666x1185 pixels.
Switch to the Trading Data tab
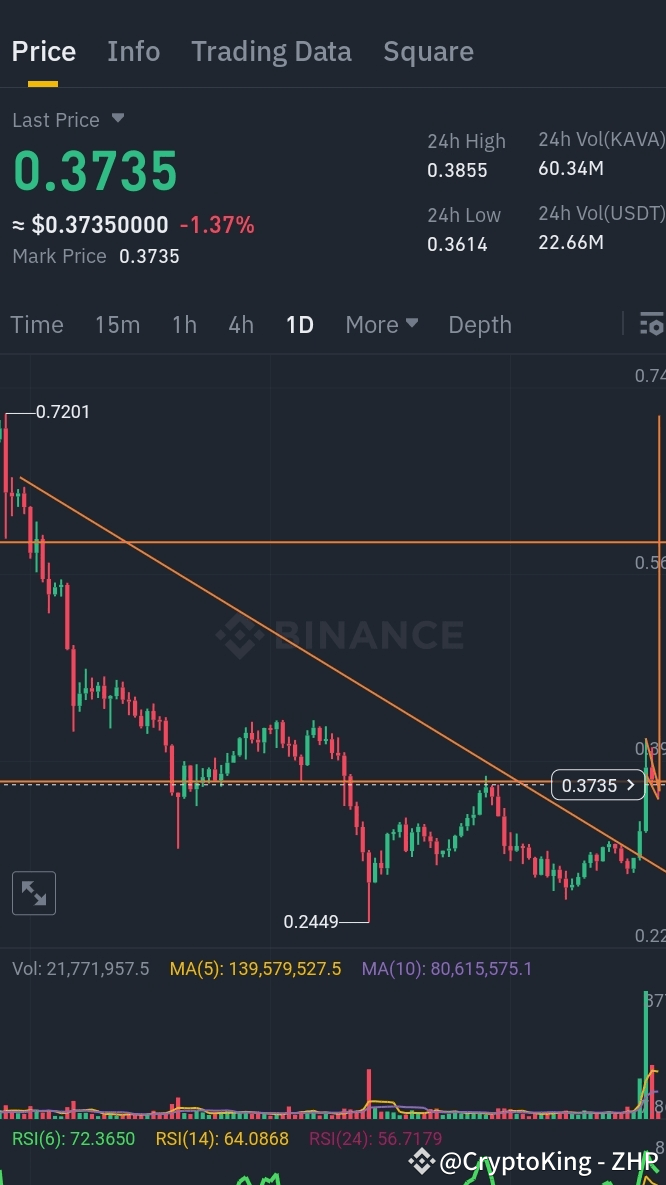point(271,51)
